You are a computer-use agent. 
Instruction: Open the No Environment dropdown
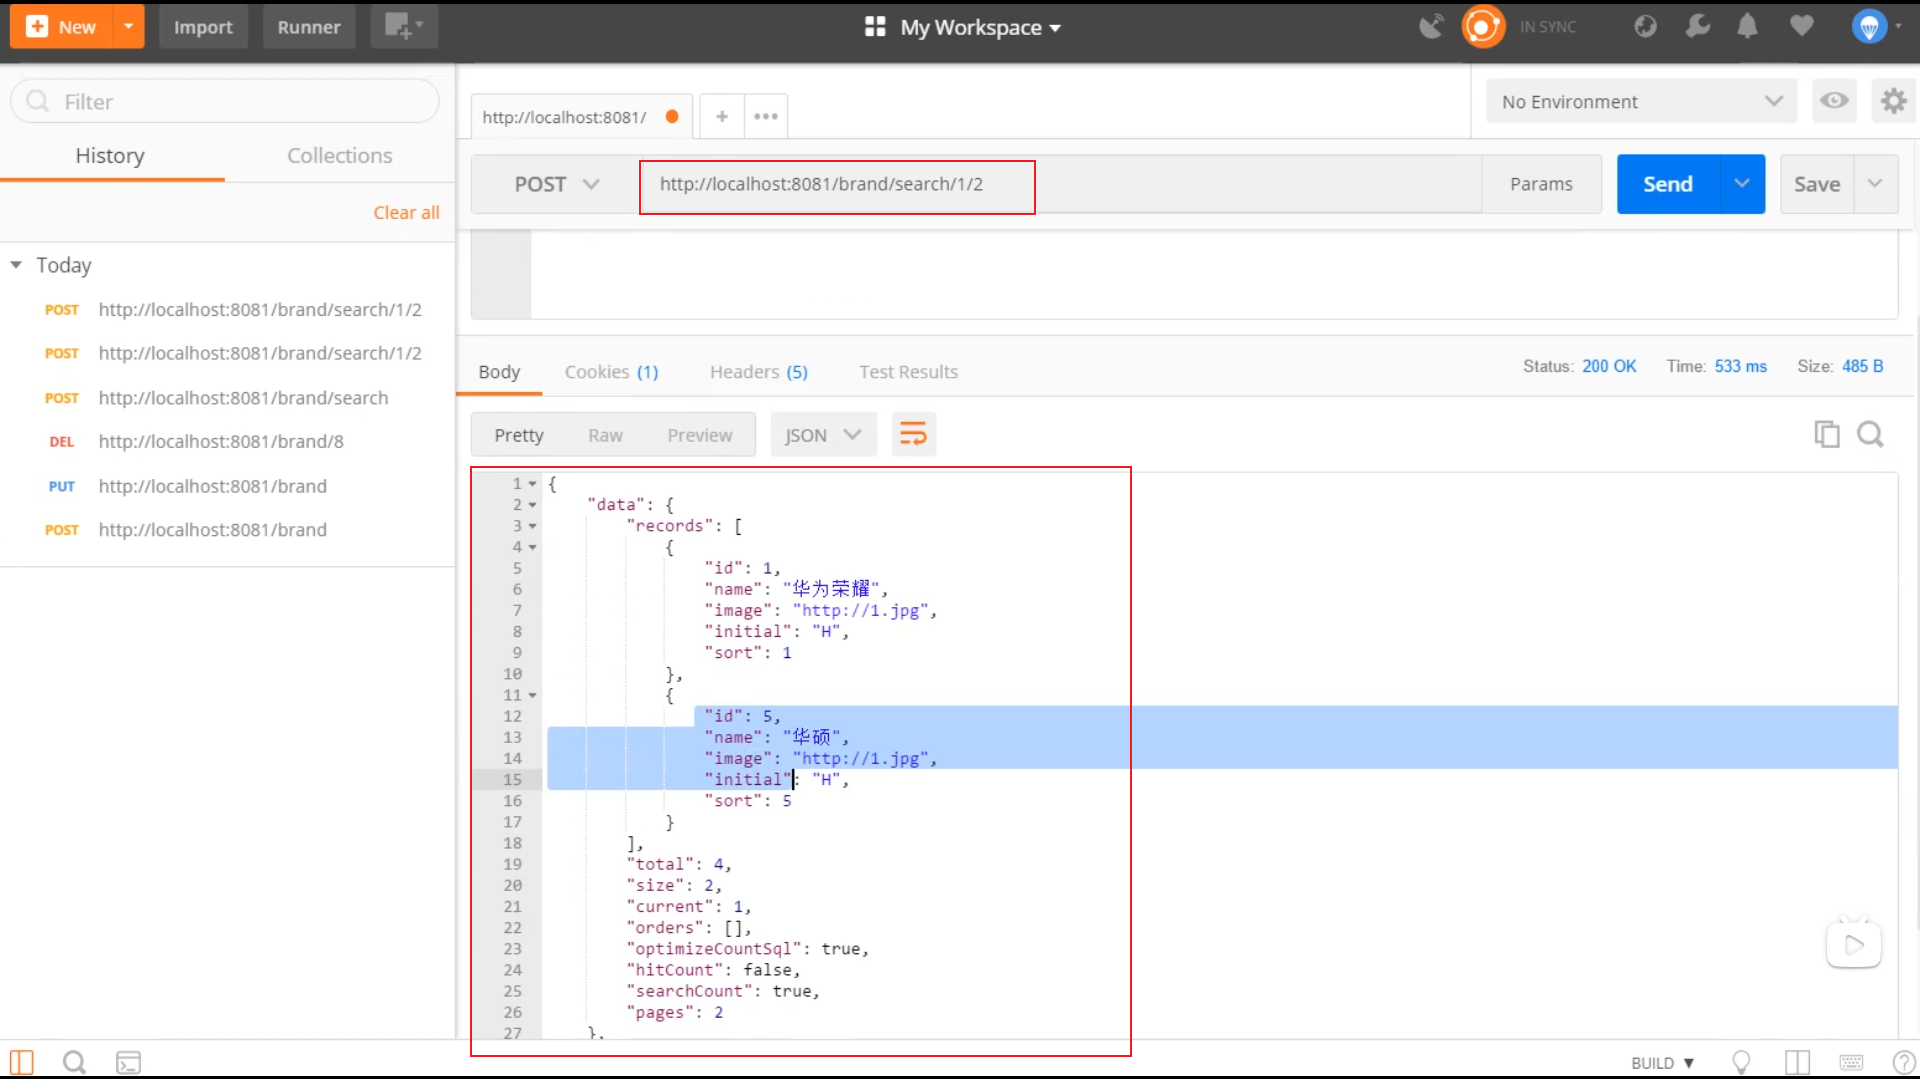tap(1641, 101)
